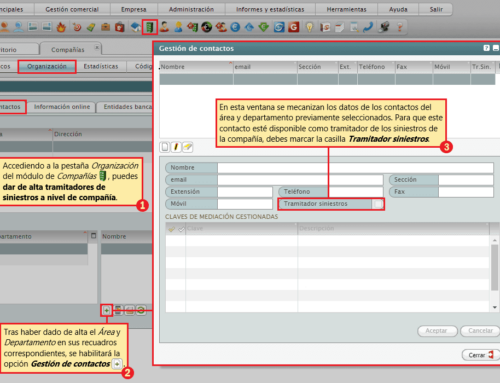Open Informes y estadísticas menu

(270, 9)
